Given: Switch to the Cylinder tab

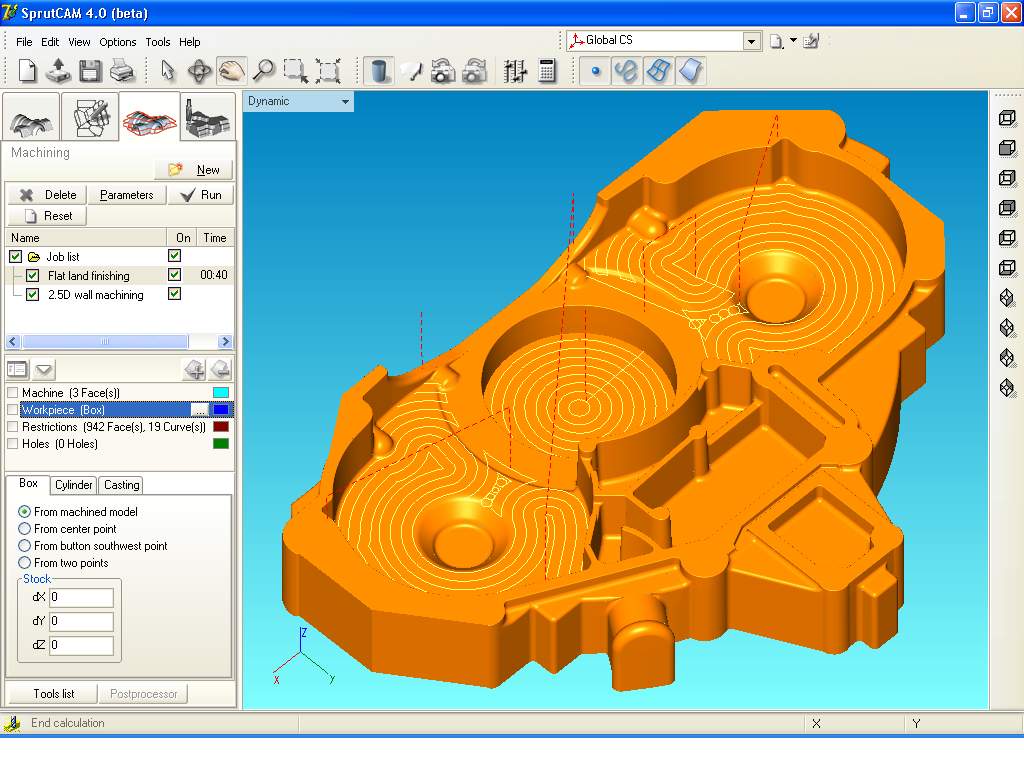Looking at the screenshot, I should pyautogui.click(x=74, y=485).
